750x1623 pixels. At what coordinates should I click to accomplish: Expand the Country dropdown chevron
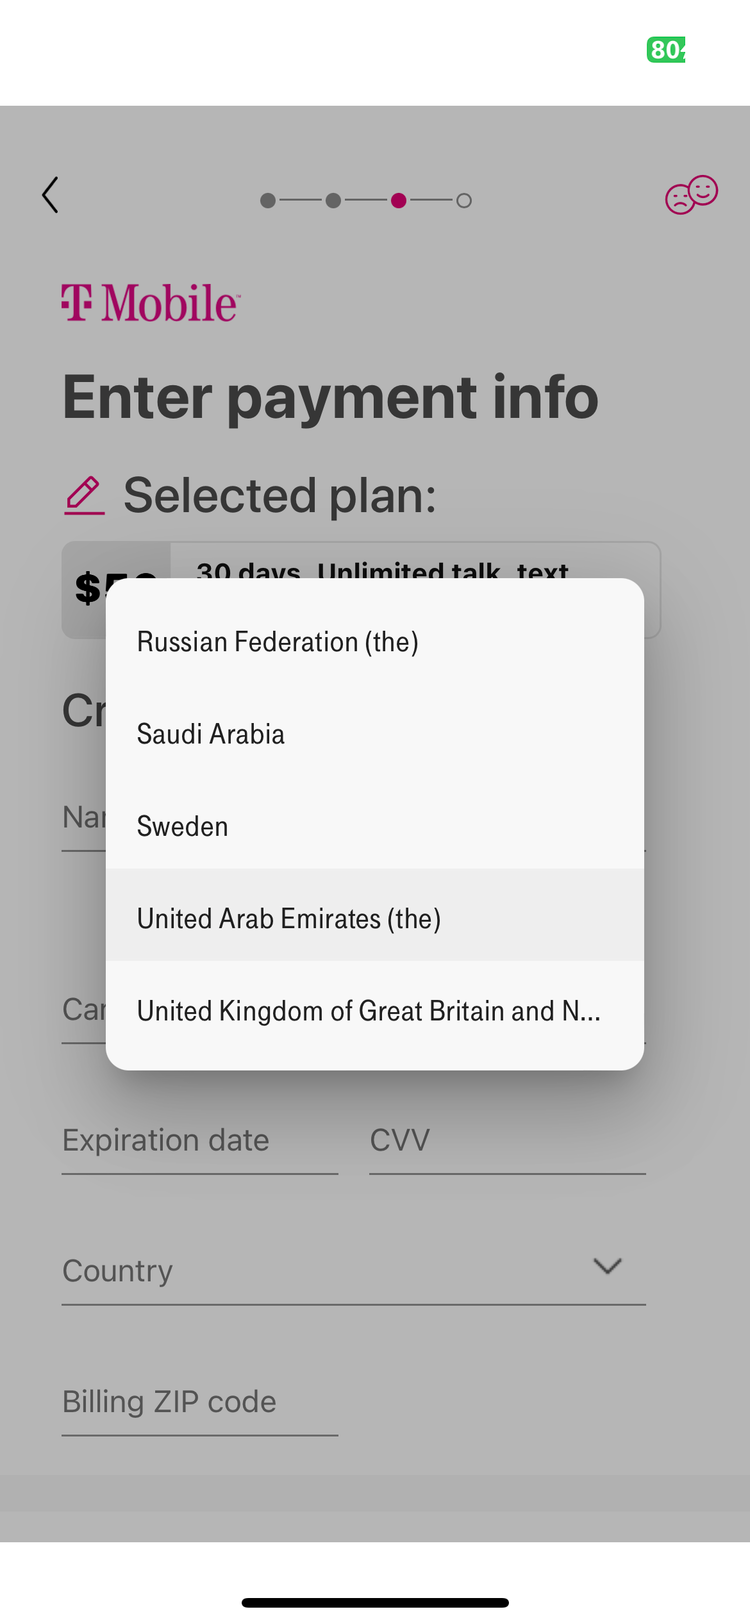pos(608,1266)
